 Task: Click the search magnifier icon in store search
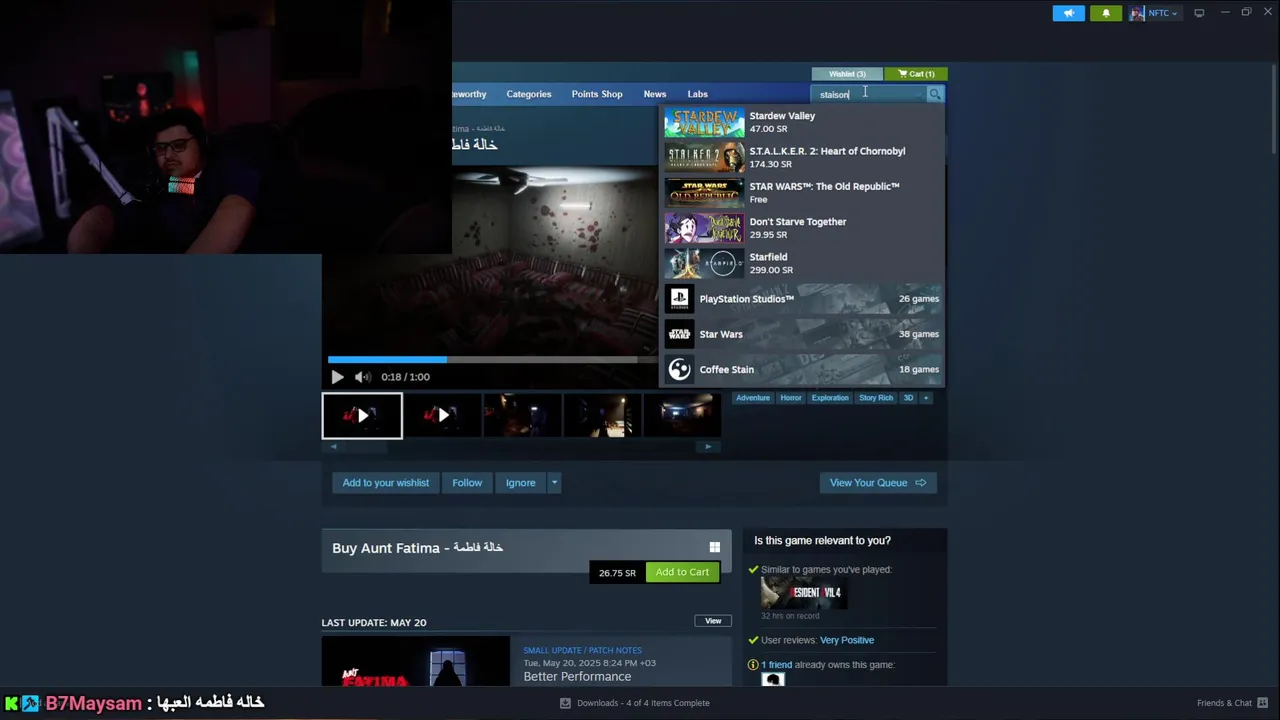click(935, 94)
